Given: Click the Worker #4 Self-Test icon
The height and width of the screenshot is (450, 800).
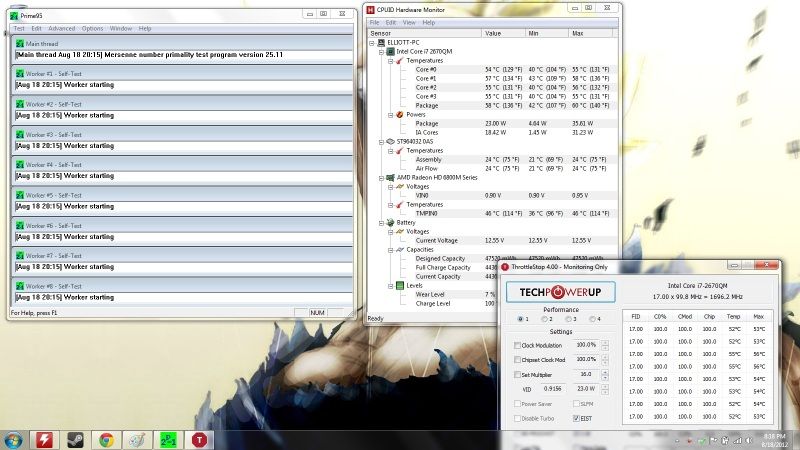Looking at the screenshot, I should [20, 165].
